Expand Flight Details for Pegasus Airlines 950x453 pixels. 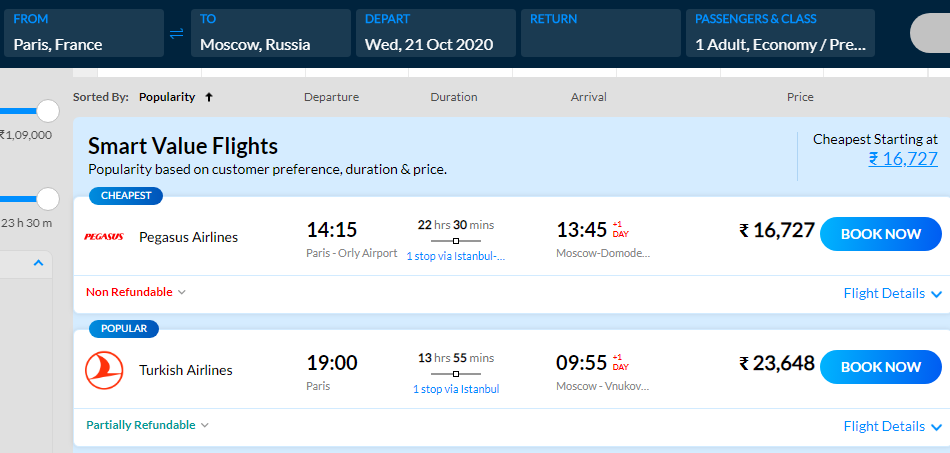[893, 293]
